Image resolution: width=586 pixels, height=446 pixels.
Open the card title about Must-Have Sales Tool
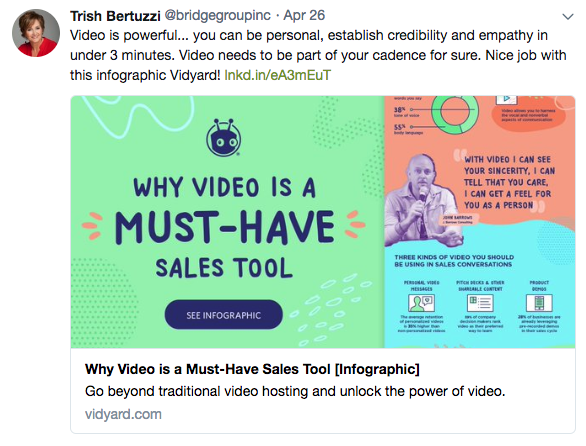(252, 369)
